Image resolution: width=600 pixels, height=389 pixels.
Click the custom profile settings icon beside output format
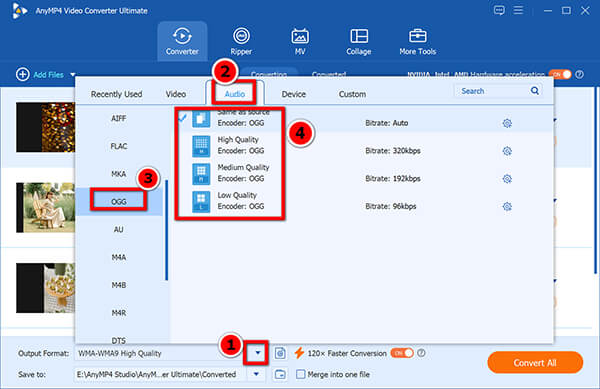pyautogui.click(x=280, y=353)
